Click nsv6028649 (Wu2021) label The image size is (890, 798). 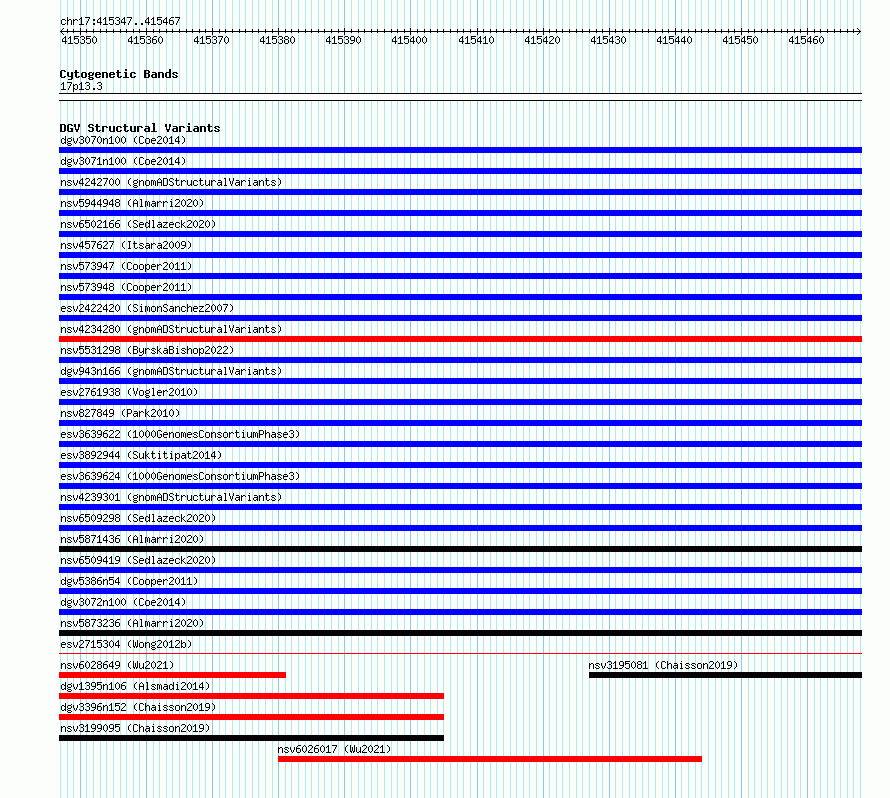click(117, 665)
